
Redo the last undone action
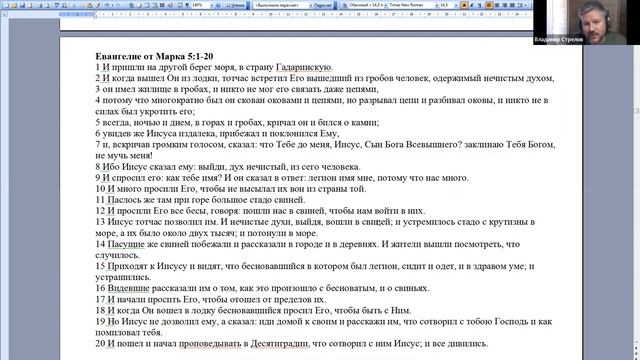[x=118, y=5]
